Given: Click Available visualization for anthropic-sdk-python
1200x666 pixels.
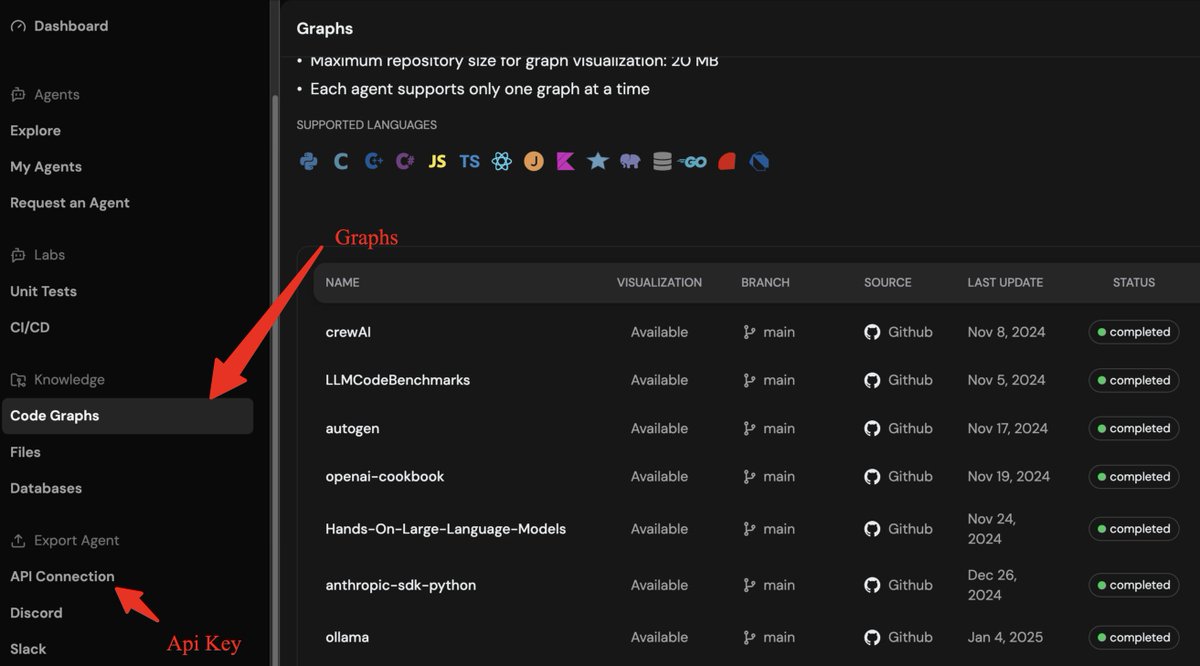Looking at the screenshot, I should [x=659, y=585].
